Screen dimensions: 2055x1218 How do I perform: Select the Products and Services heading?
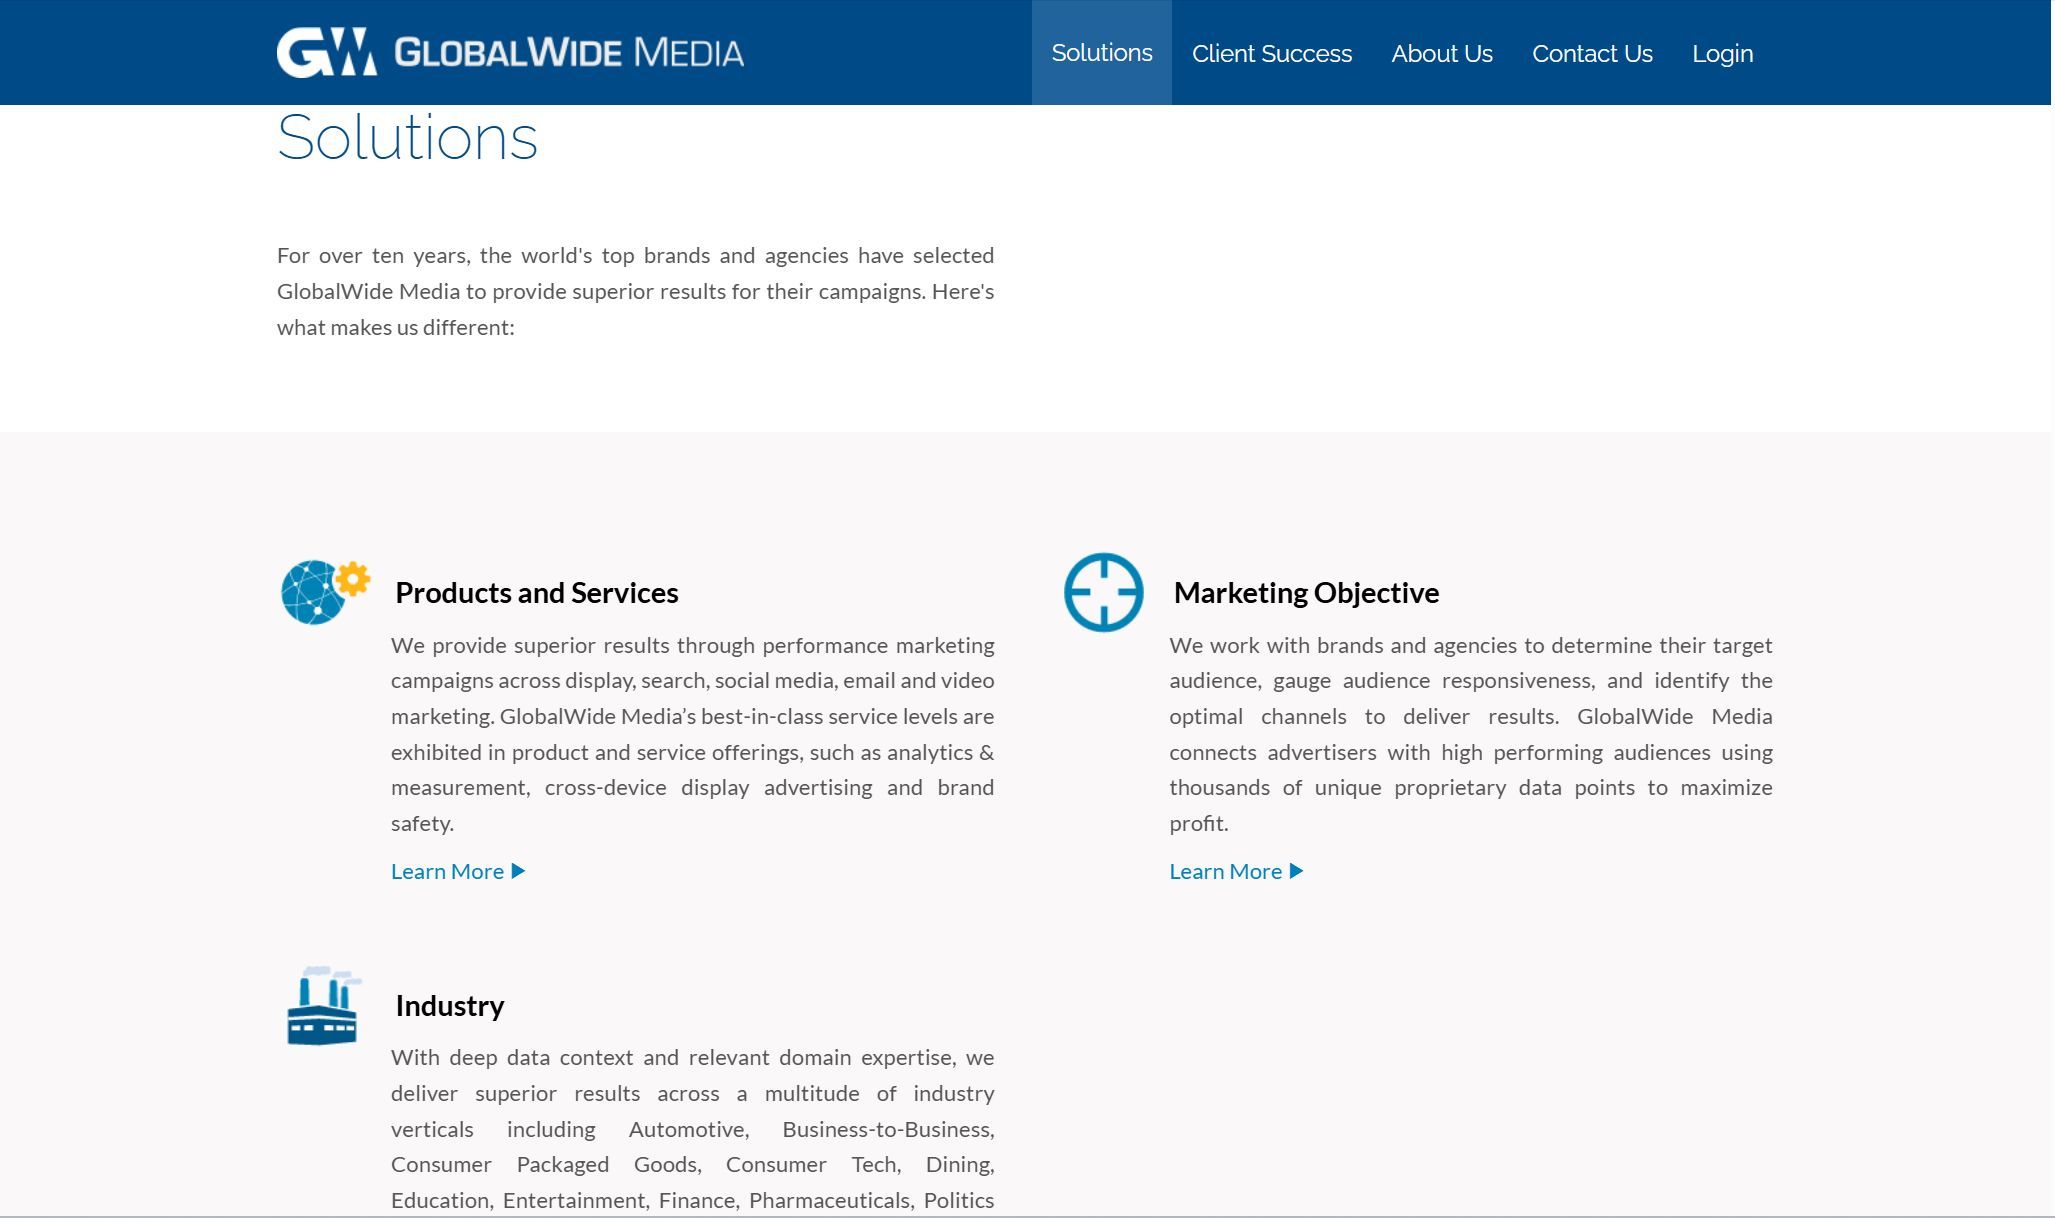tap(536, 593)
